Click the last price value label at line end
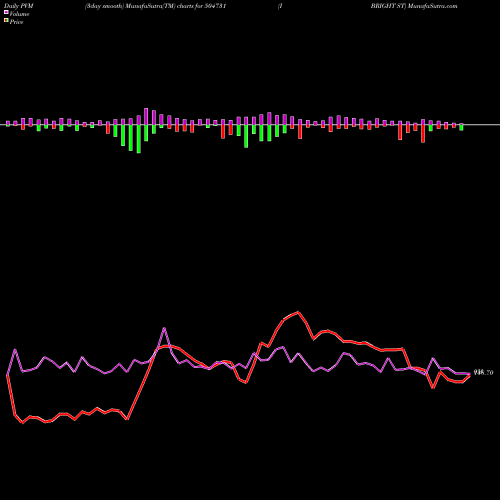 pos(483,373)
